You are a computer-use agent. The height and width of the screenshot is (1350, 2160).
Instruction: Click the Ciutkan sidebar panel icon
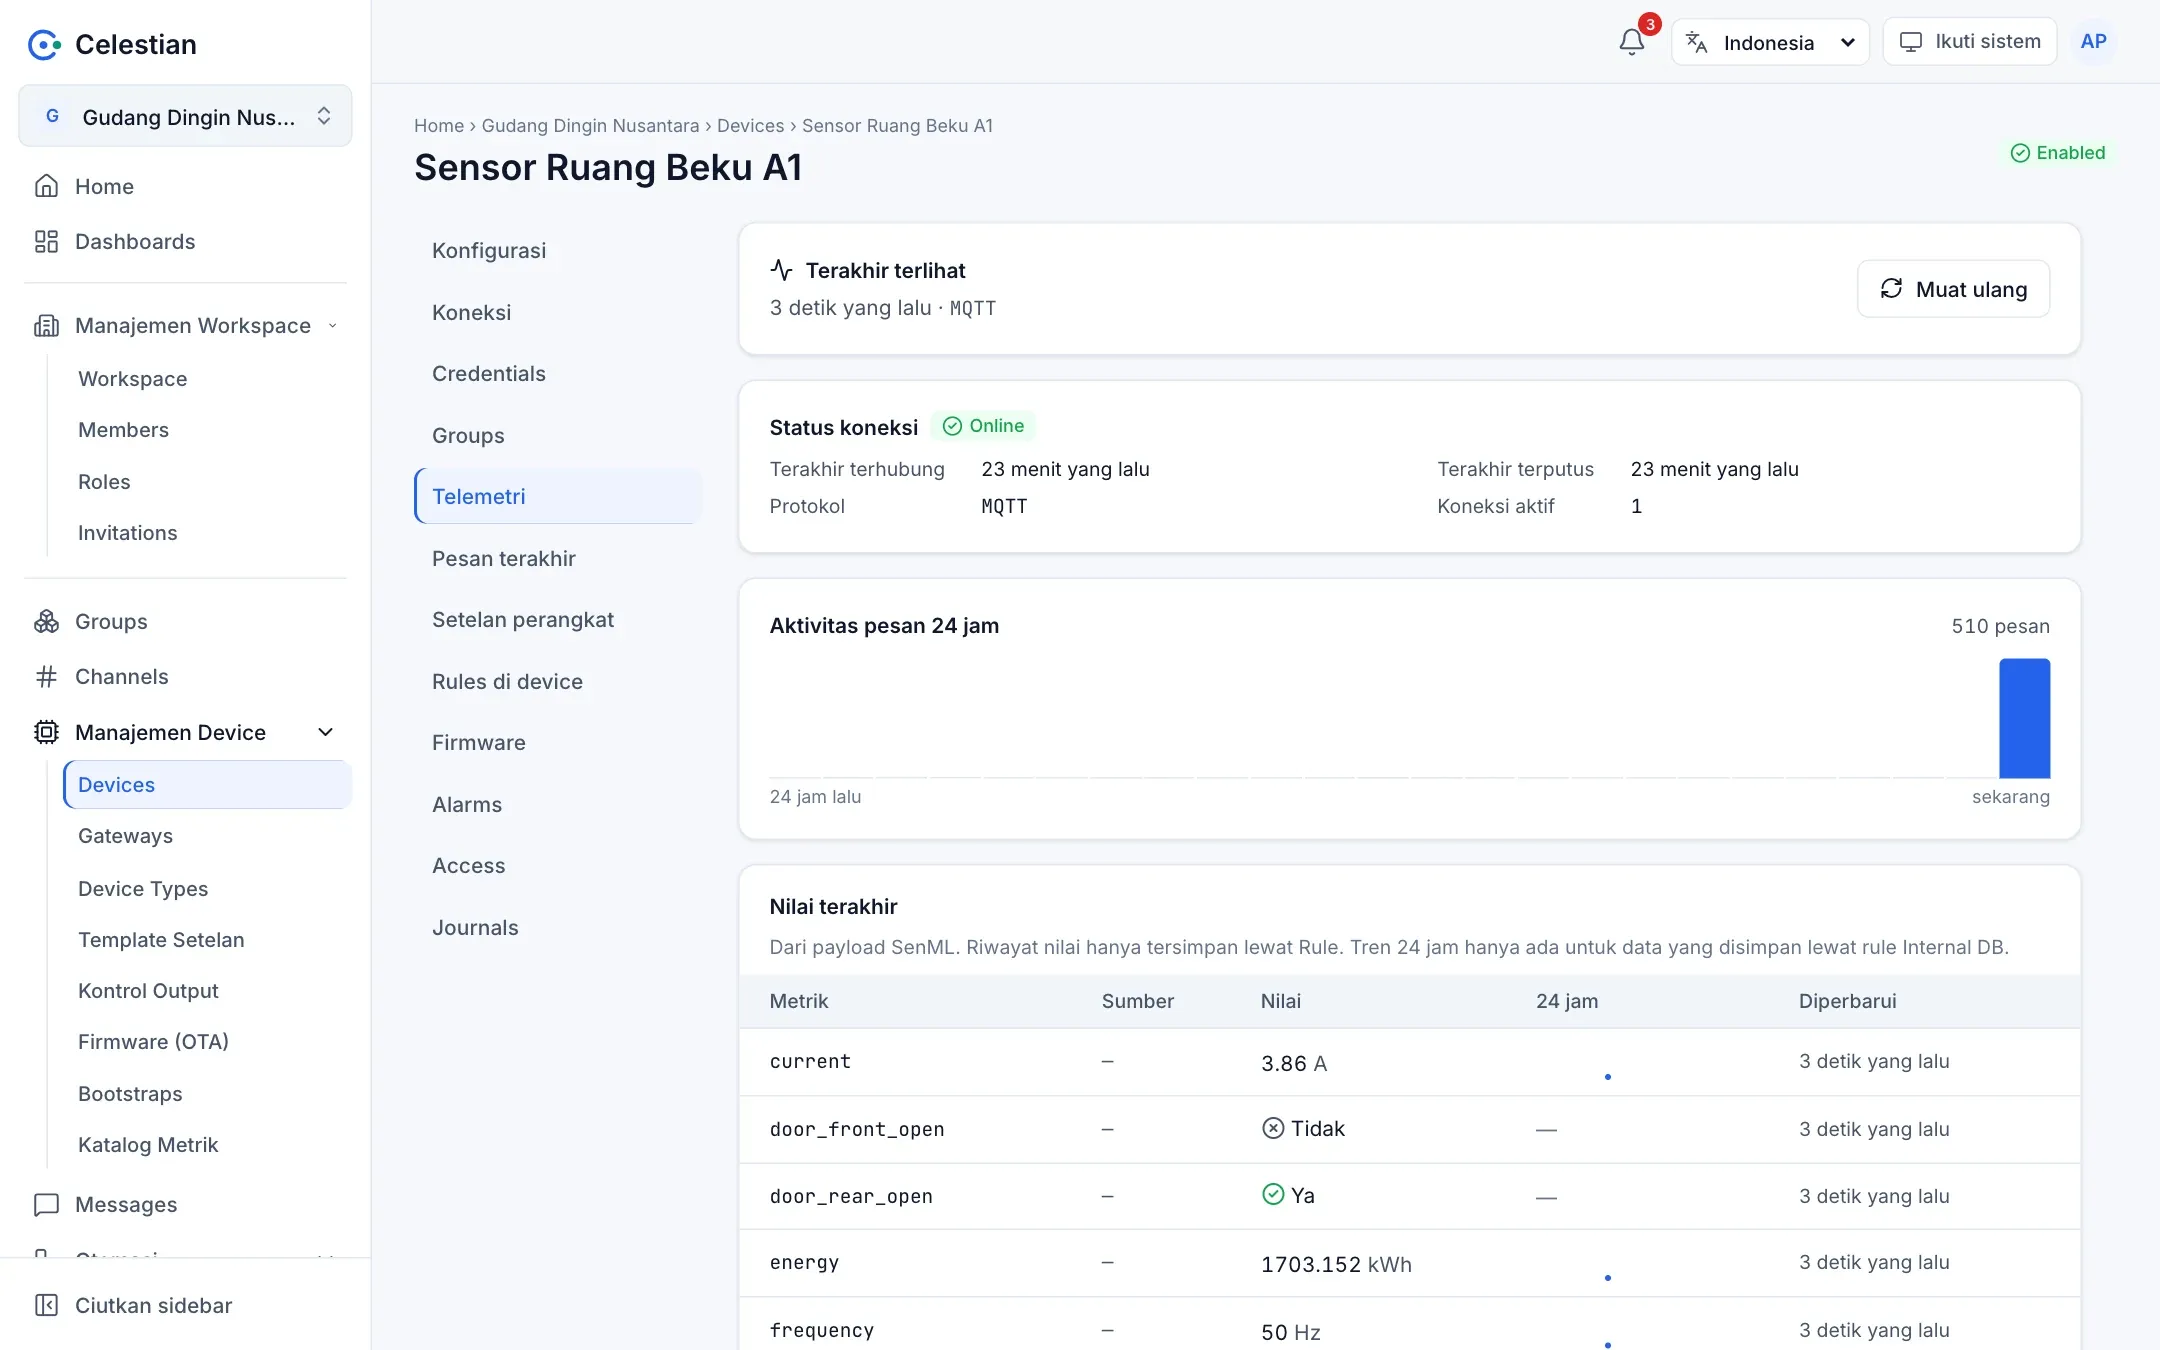[x=46, y=1305]
